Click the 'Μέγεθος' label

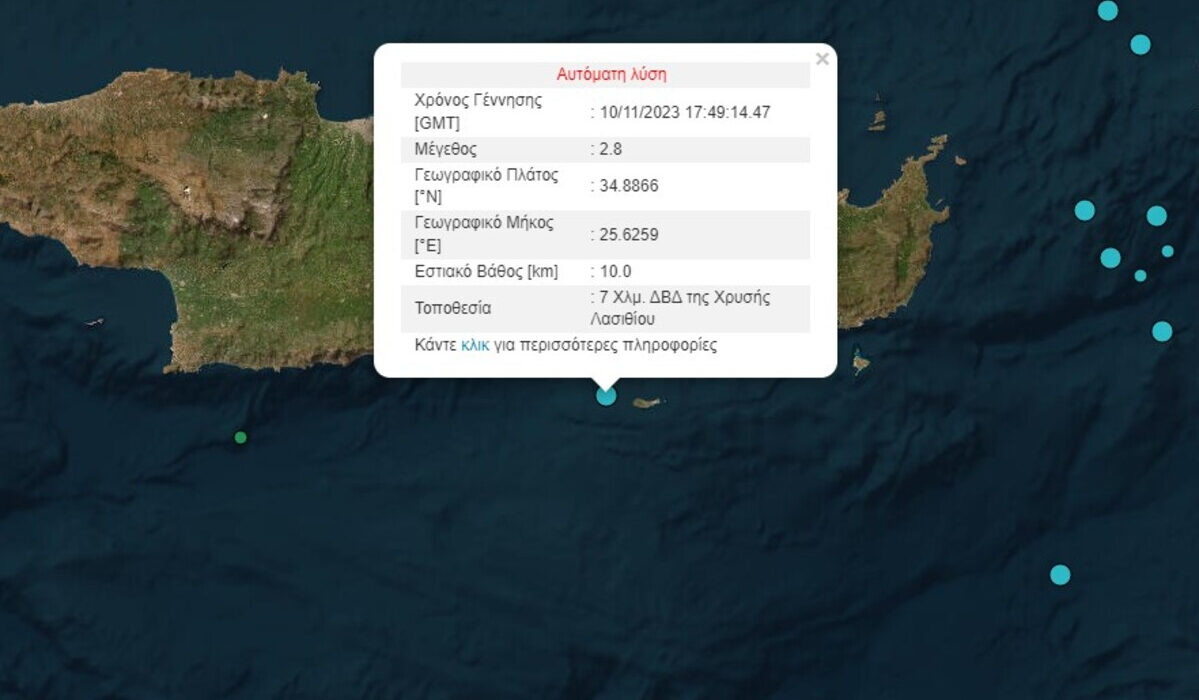click(445, 149)
